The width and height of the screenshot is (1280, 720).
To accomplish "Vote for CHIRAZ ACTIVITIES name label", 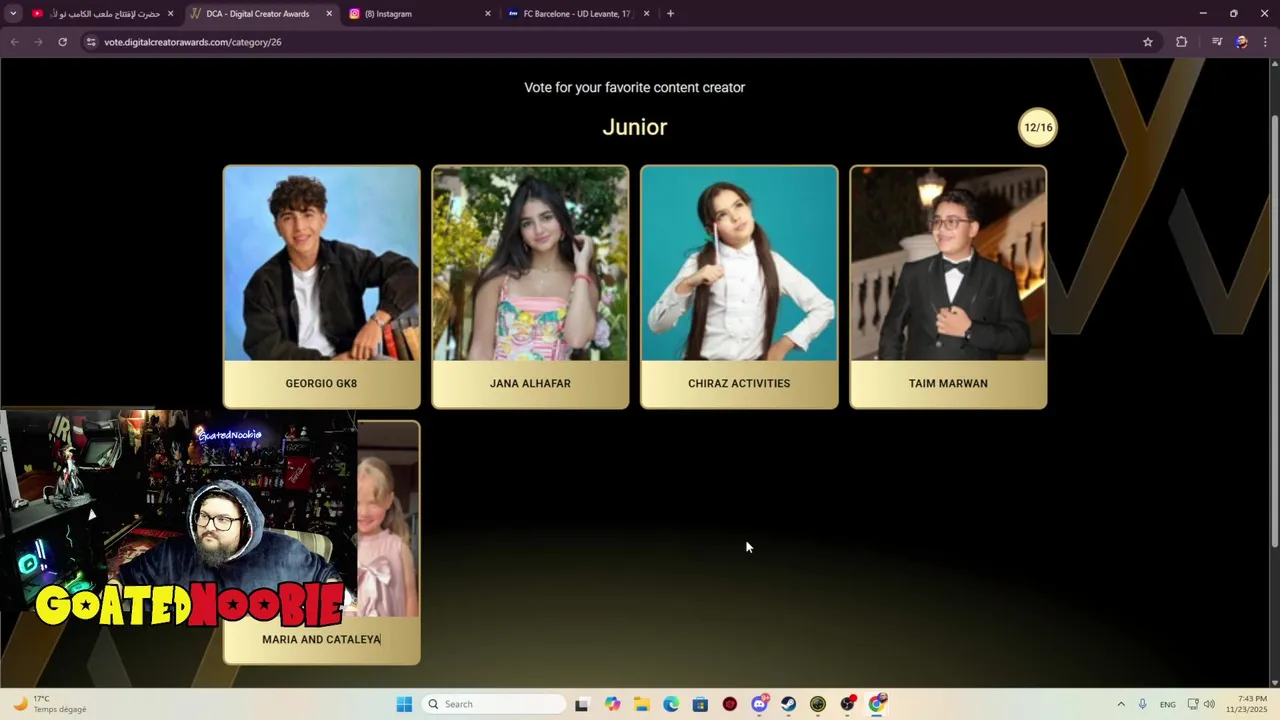I will (739, 383).
